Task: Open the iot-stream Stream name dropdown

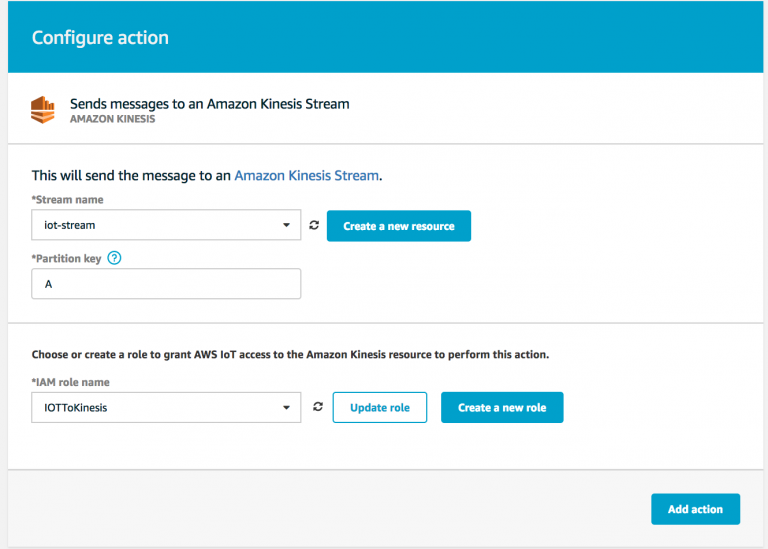Action: 166,225
